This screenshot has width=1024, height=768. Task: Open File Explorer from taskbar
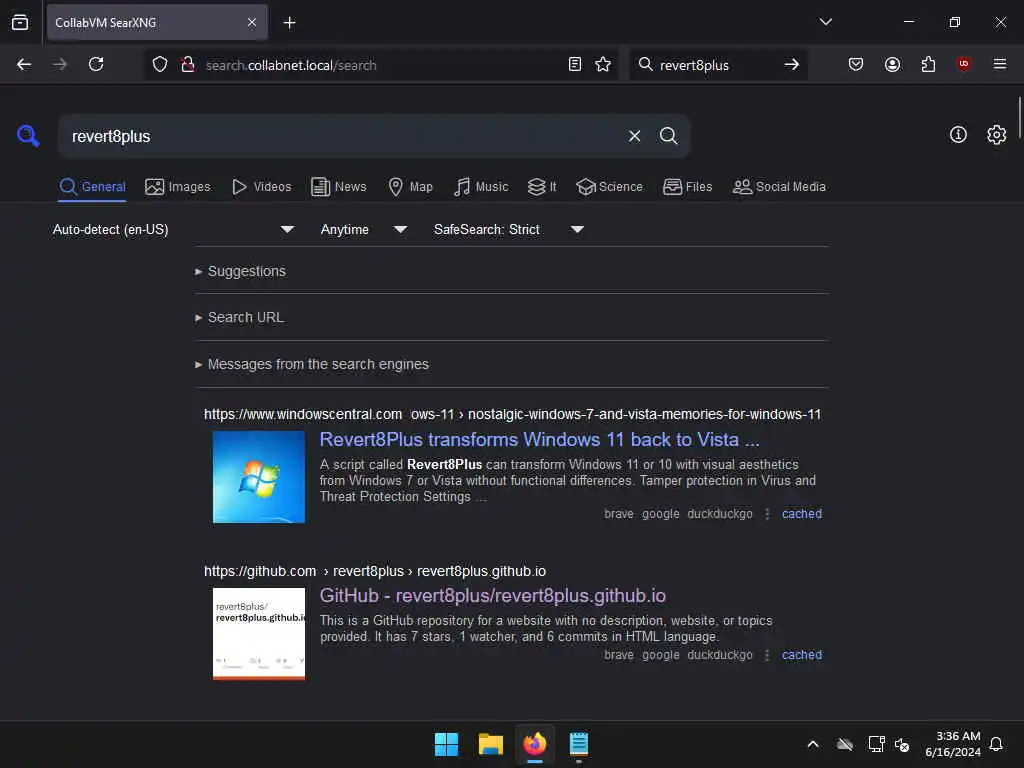click(x=490, y=744)
